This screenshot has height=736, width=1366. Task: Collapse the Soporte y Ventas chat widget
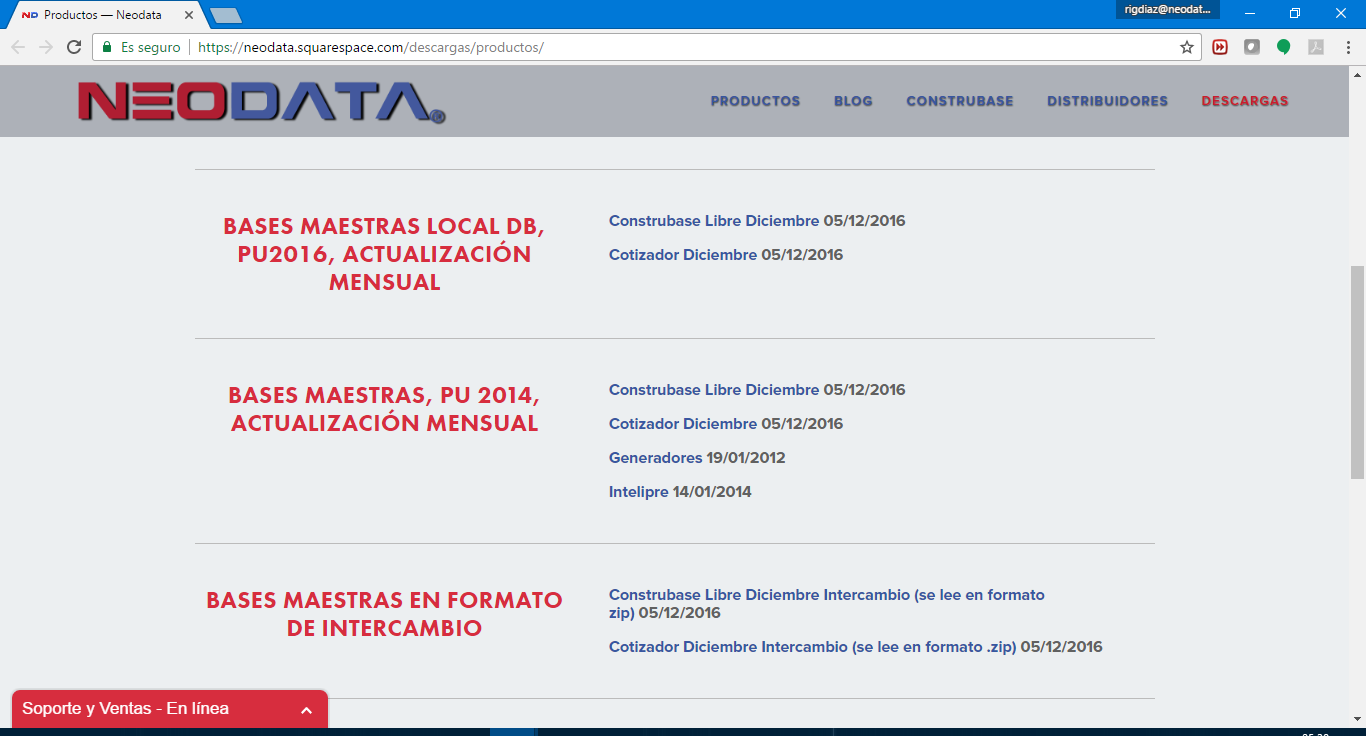point(306,708)
